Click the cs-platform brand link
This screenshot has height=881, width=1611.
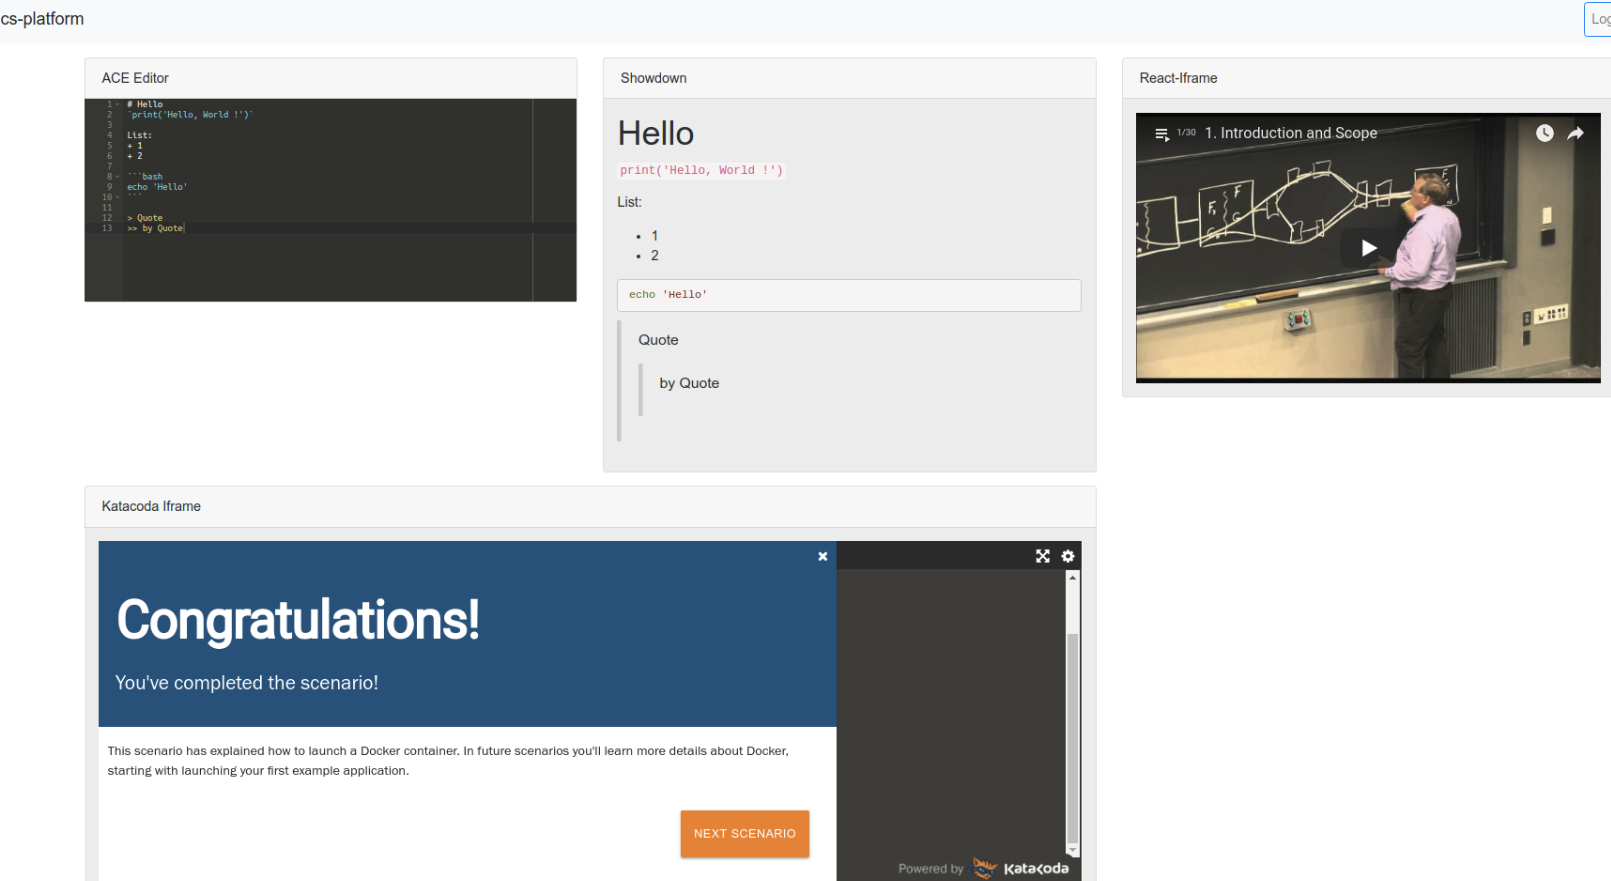(42, 19)
